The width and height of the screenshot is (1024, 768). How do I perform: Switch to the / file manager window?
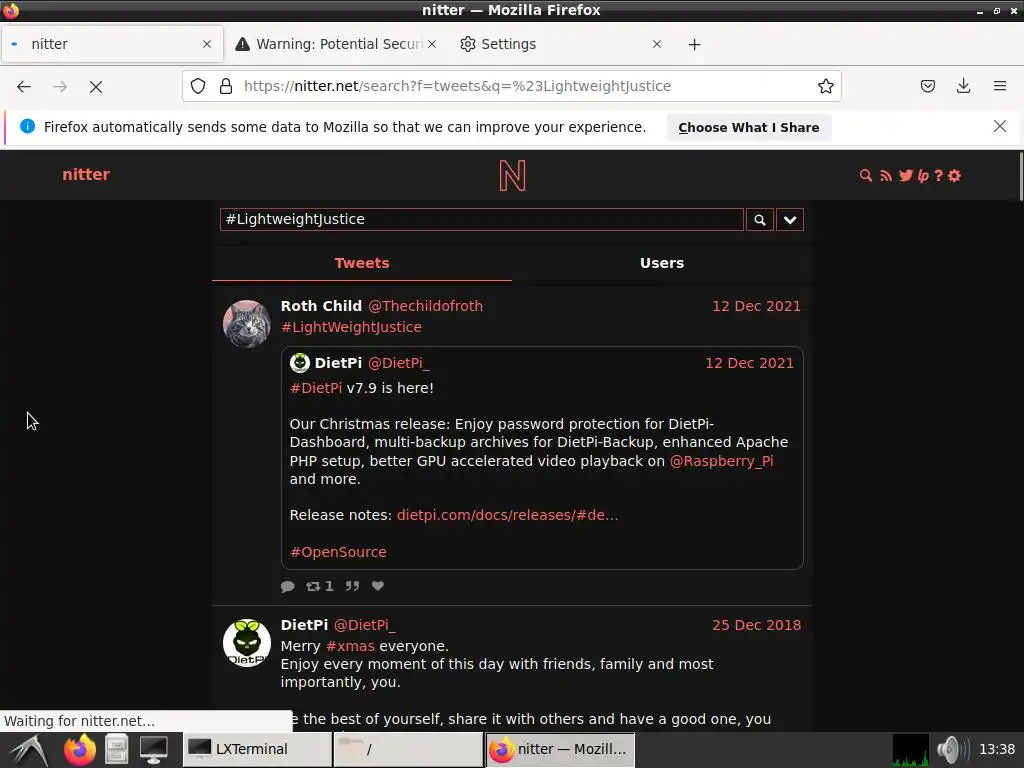coord(408,749)
